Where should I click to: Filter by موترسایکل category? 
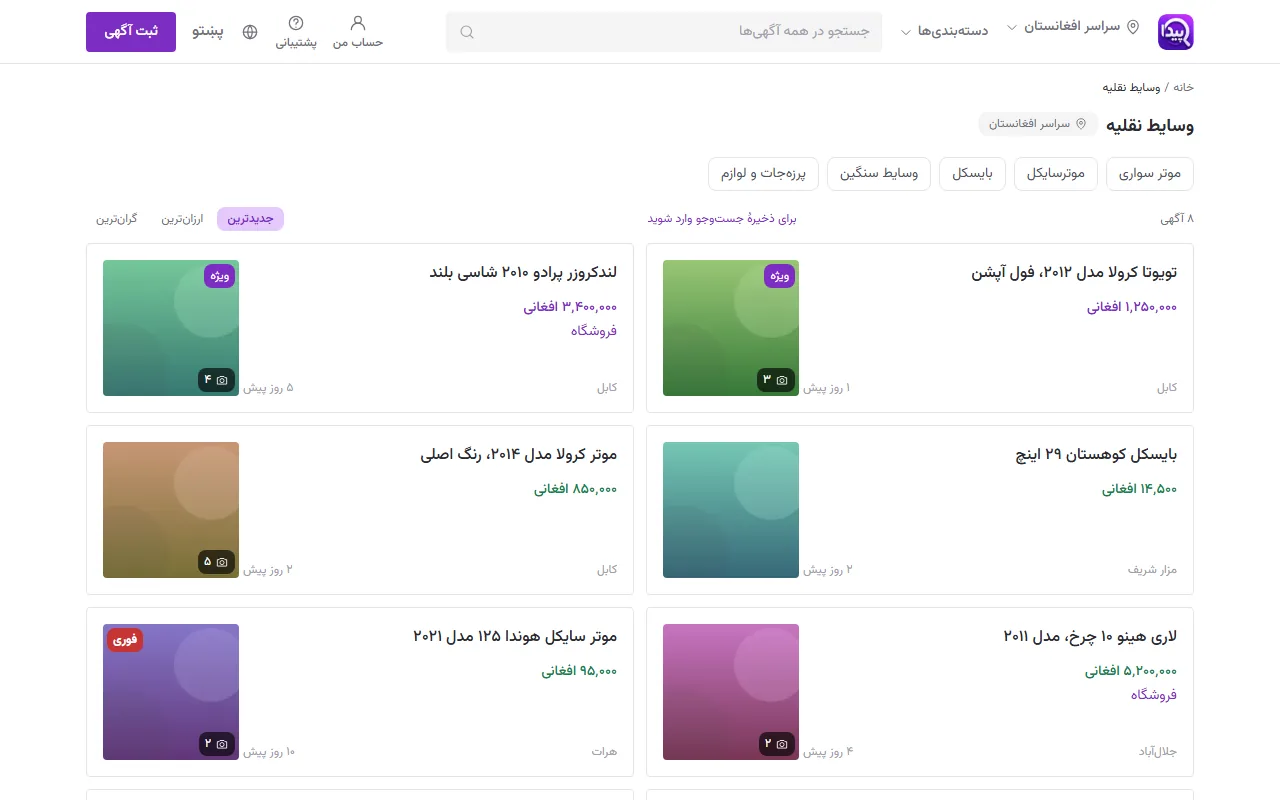(1056, 174)
